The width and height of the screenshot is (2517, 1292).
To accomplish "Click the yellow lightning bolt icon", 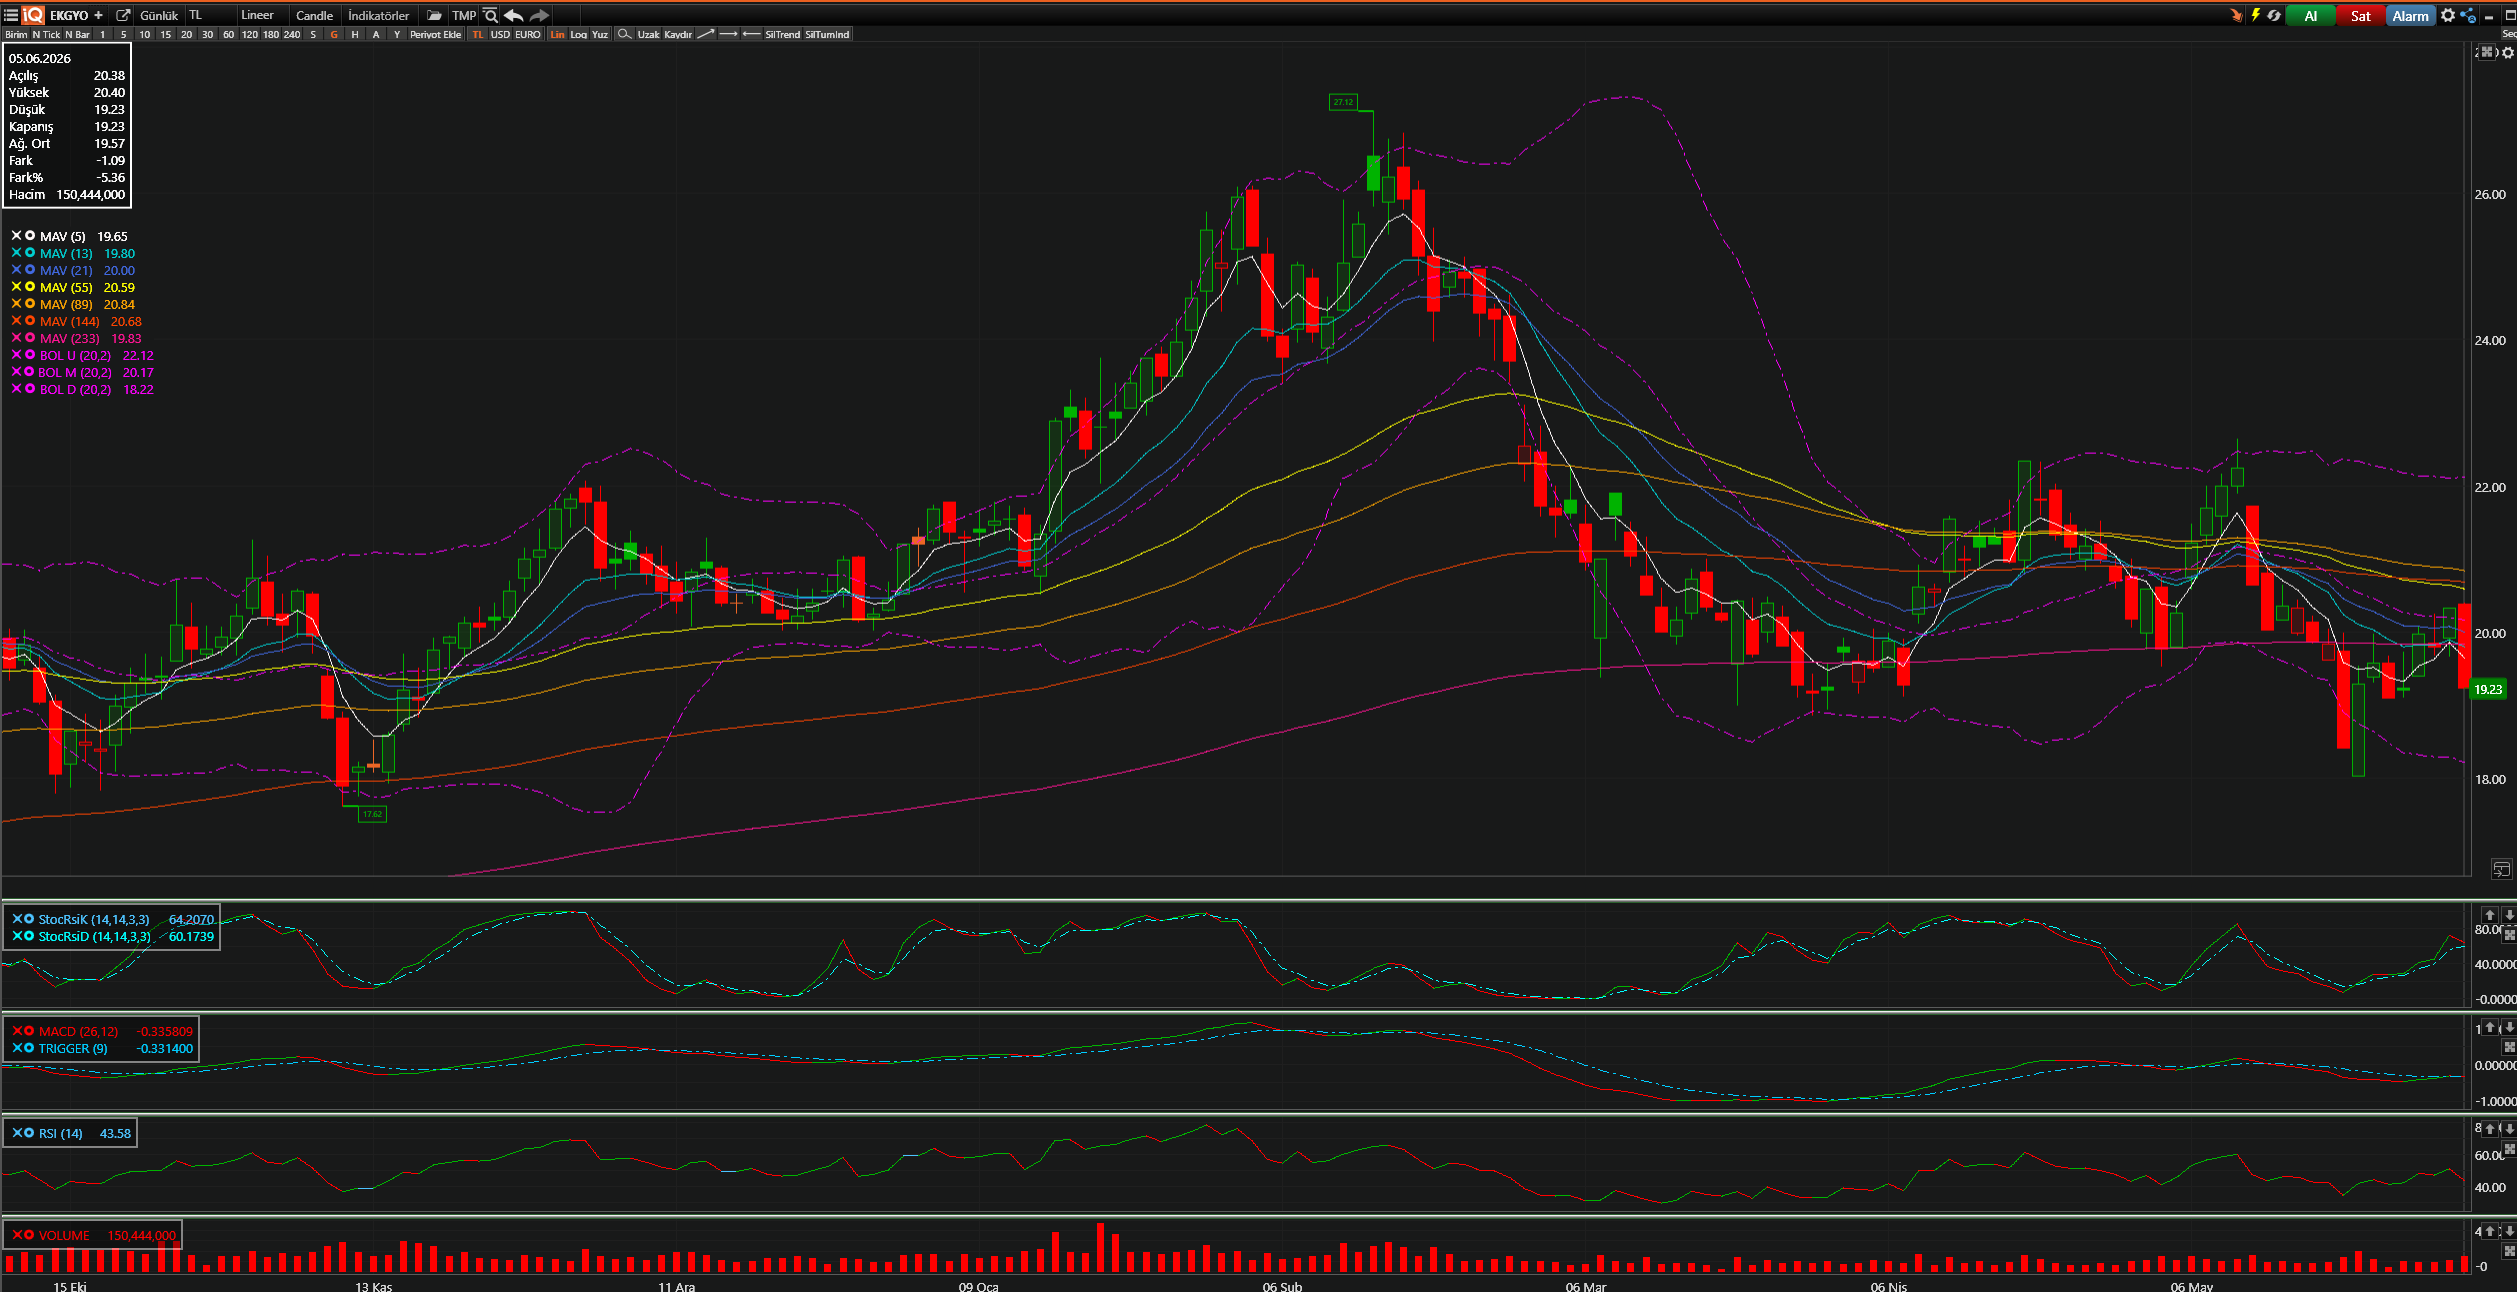I will pyautogui.click(x=2256, y=15).
